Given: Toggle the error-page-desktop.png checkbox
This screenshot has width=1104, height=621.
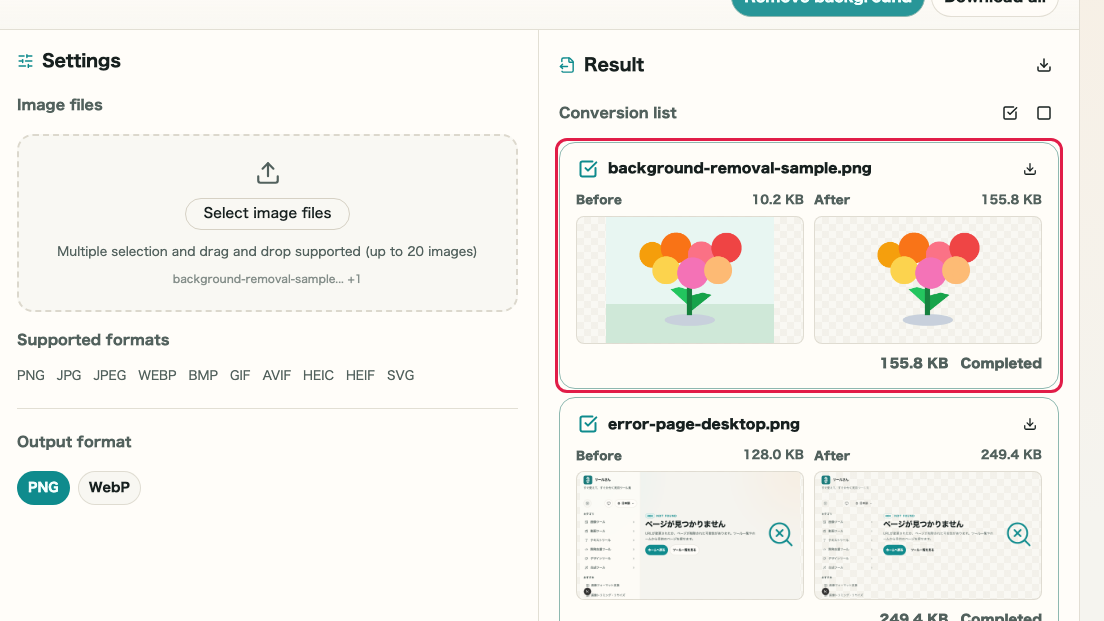Looking at the screenshot, I should (x=588, y=424).
